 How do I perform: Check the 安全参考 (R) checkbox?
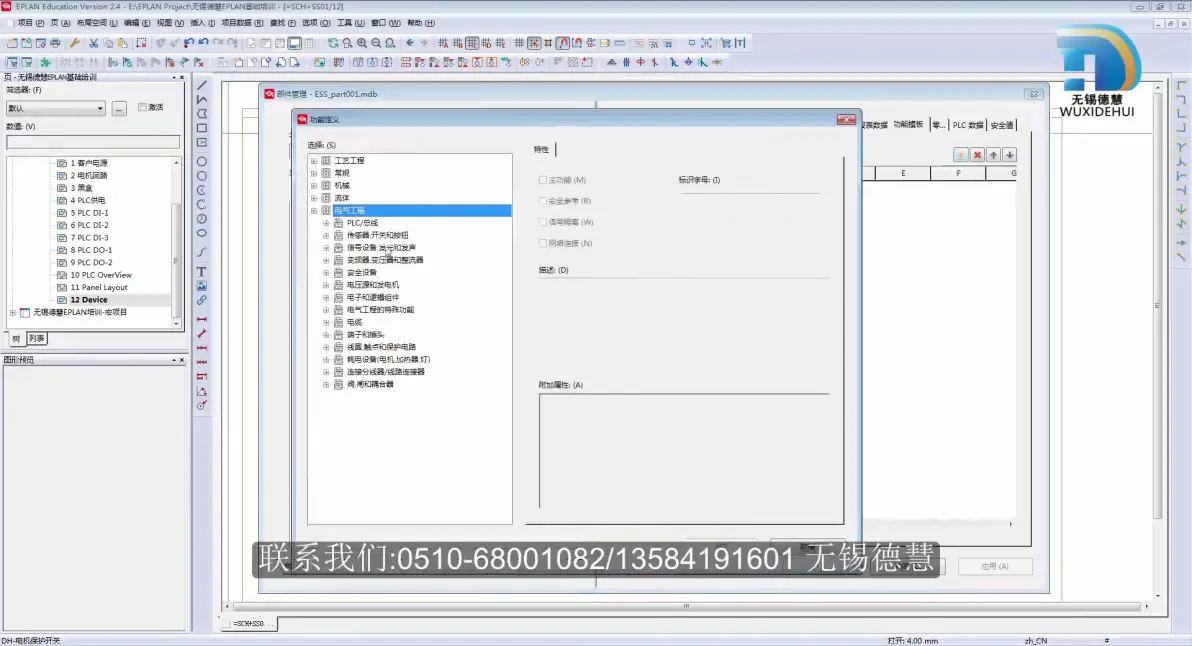coord(543,201)
